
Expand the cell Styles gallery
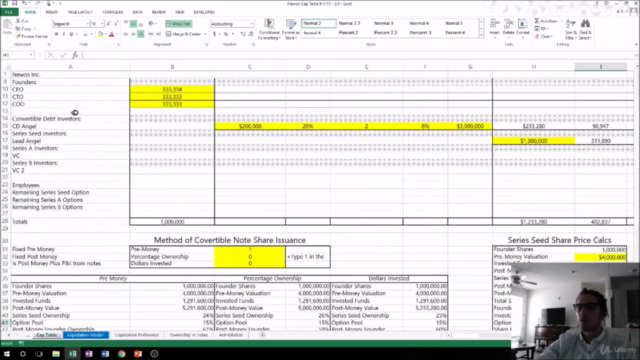[x=481, y=36]
